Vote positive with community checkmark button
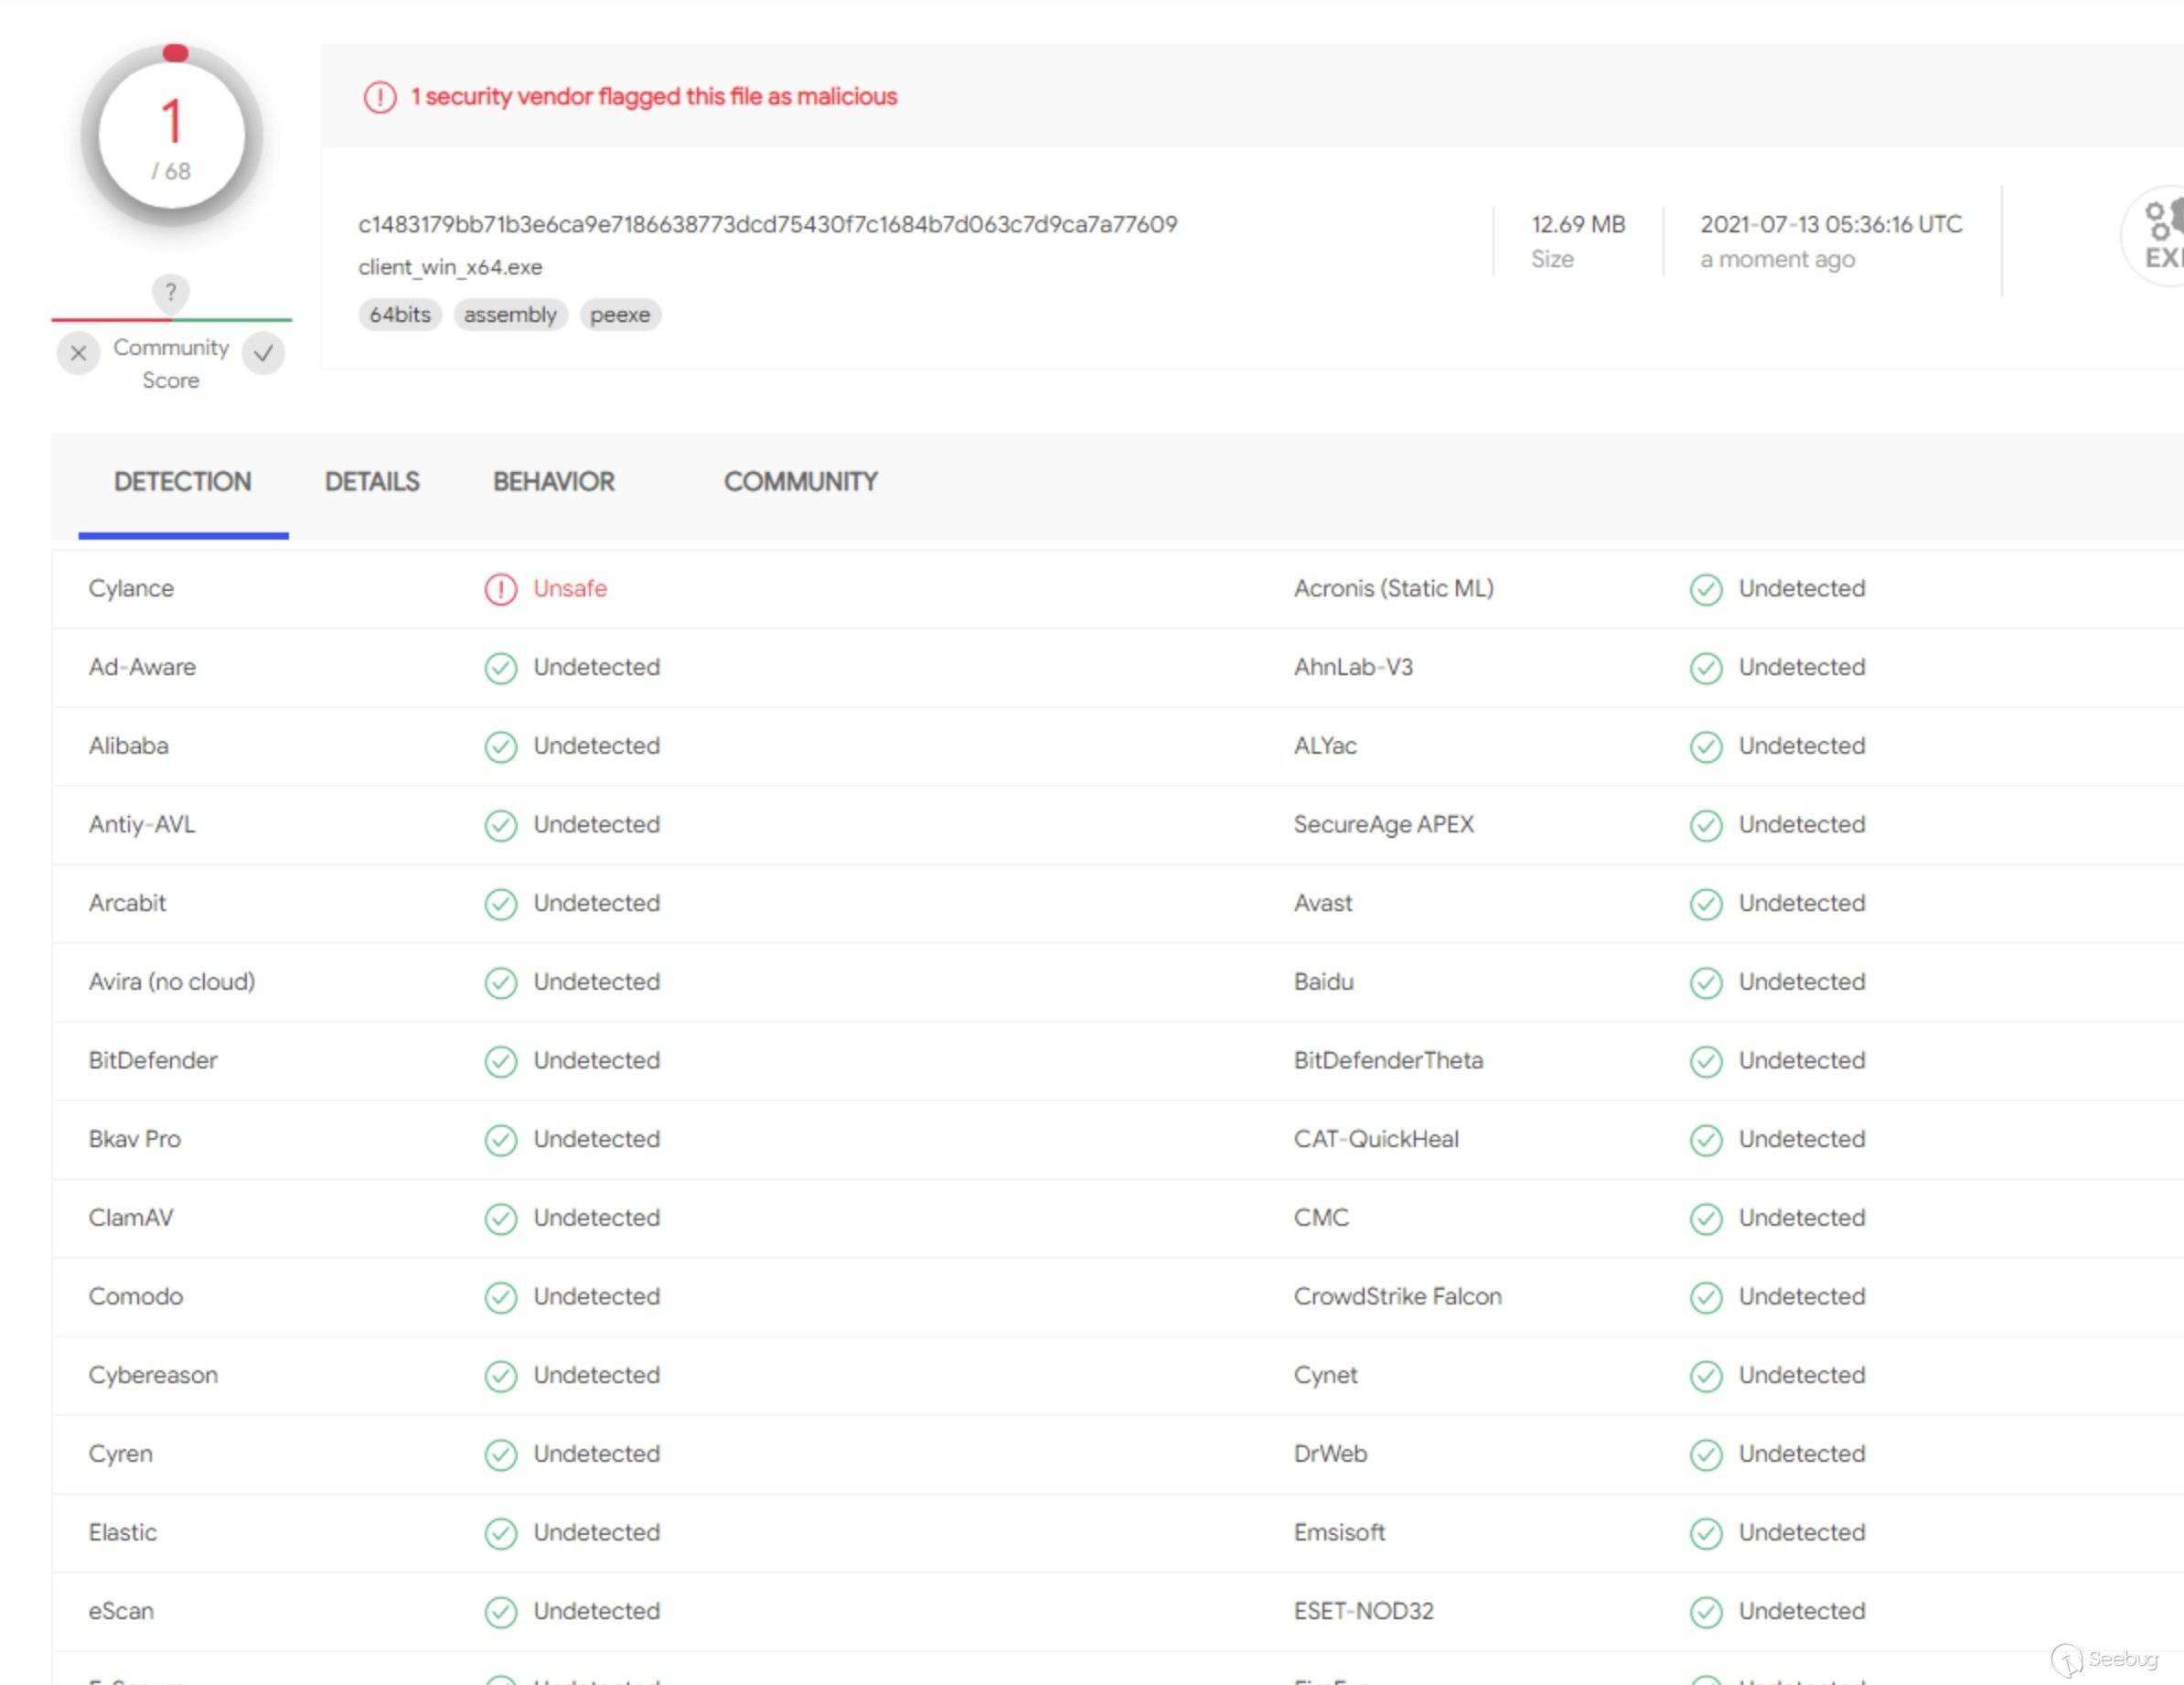The image size is (2184, 1685). pyautogui.click(x=264, y=353)
